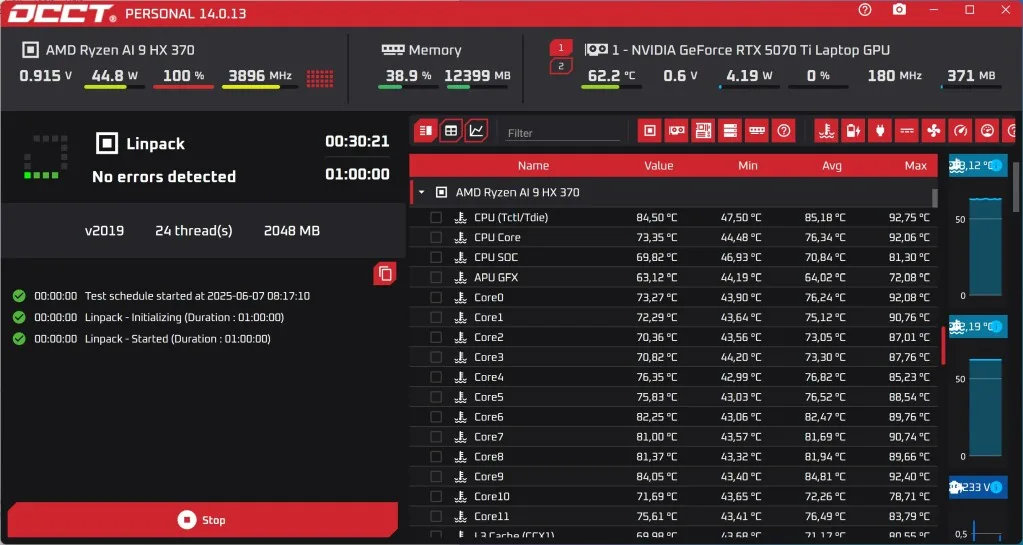Screen dimensions: 1023x545
Task: Check the CPU (Tctl/Tdie) checkbox
Action: (x=436, y=218)
